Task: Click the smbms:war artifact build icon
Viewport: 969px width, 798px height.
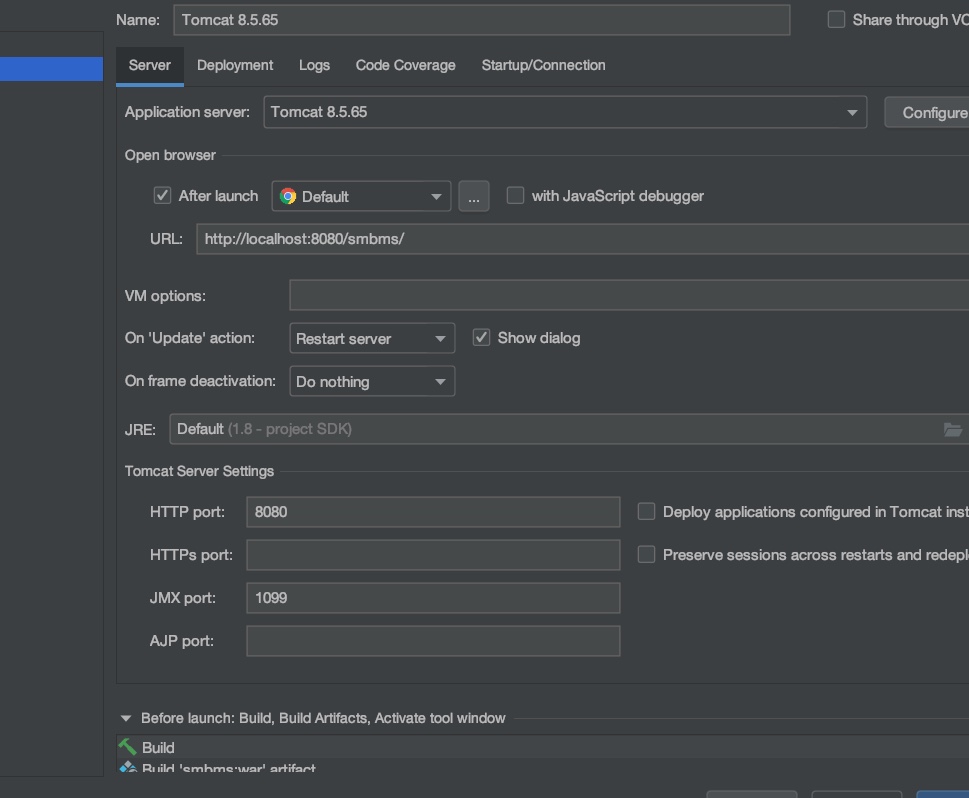Action: (x=128, y=768)
